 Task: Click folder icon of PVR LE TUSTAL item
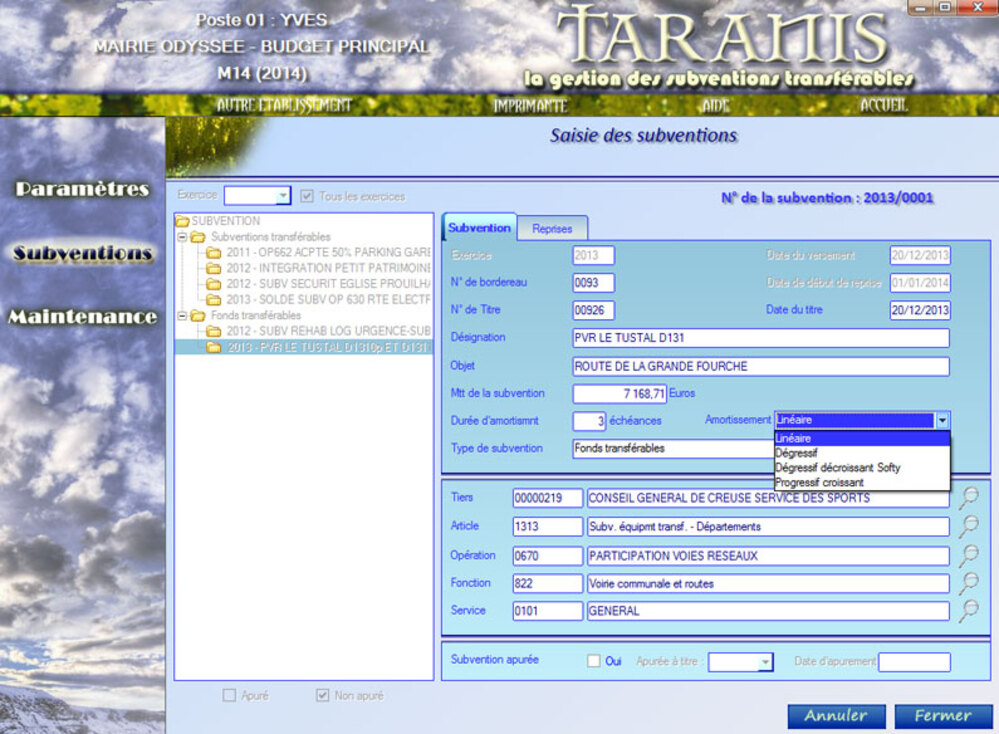click(x=213, y=347)
